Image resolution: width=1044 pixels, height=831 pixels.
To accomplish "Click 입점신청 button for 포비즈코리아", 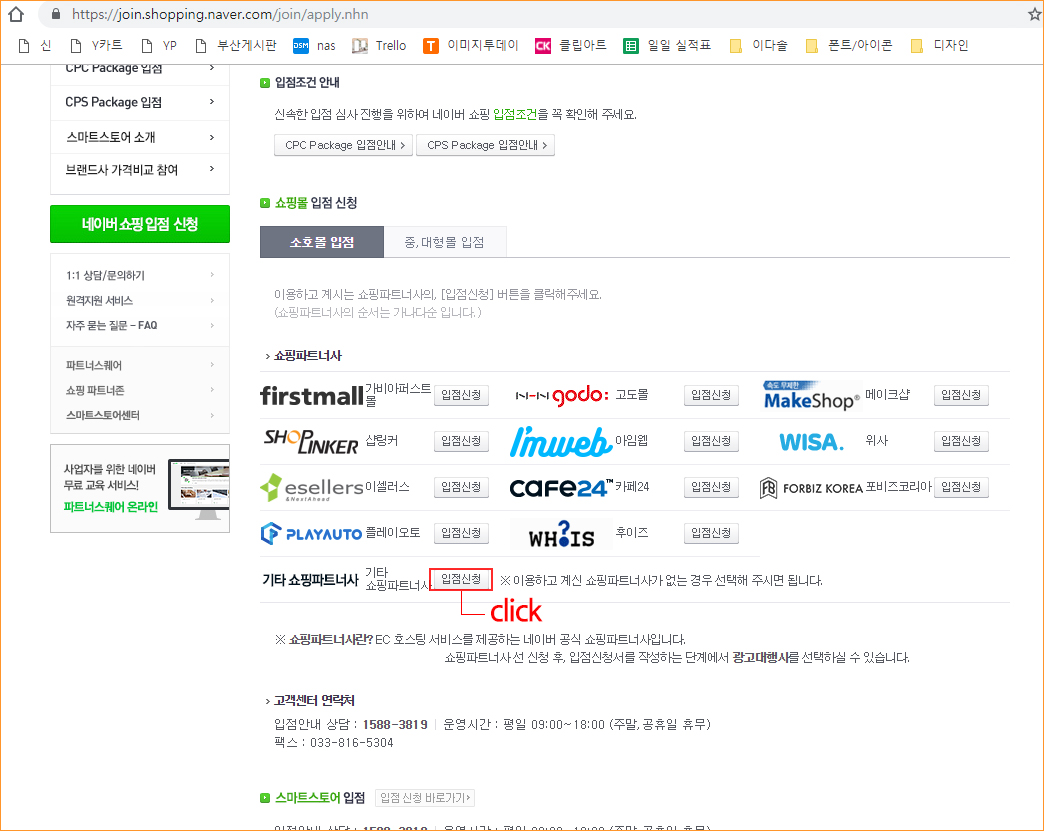I will (x=961, y=487).
